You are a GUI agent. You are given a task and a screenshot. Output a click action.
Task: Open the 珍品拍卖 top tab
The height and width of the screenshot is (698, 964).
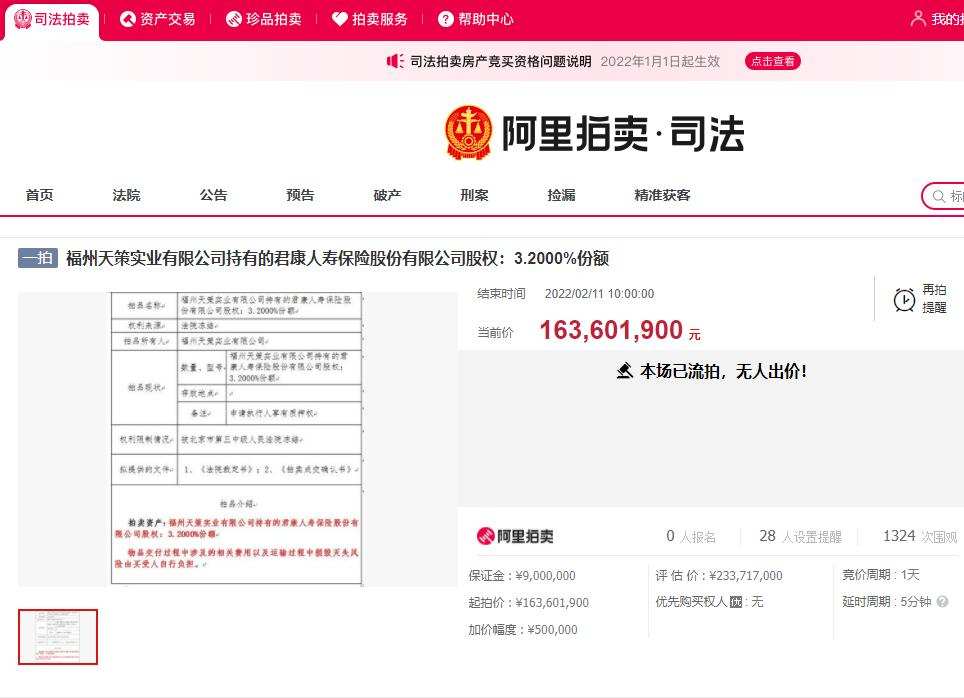264,20
